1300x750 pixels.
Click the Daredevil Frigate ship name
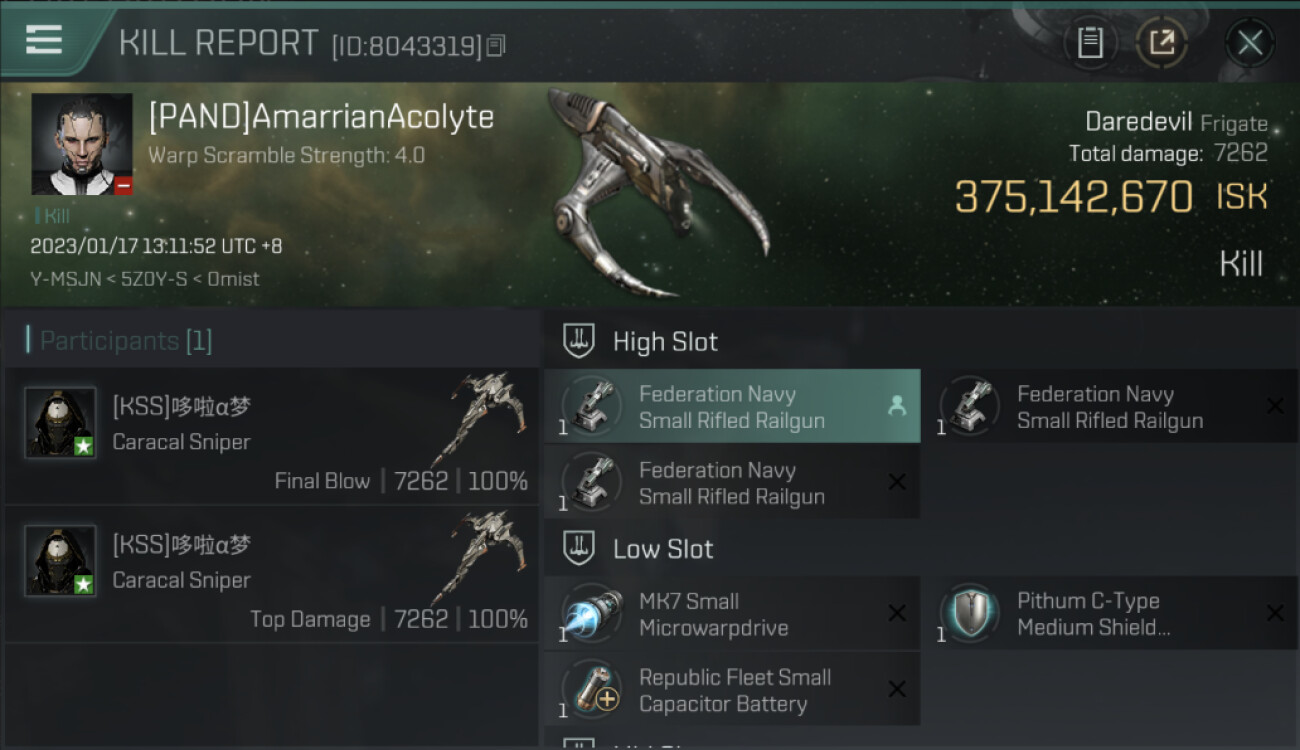1176,123
